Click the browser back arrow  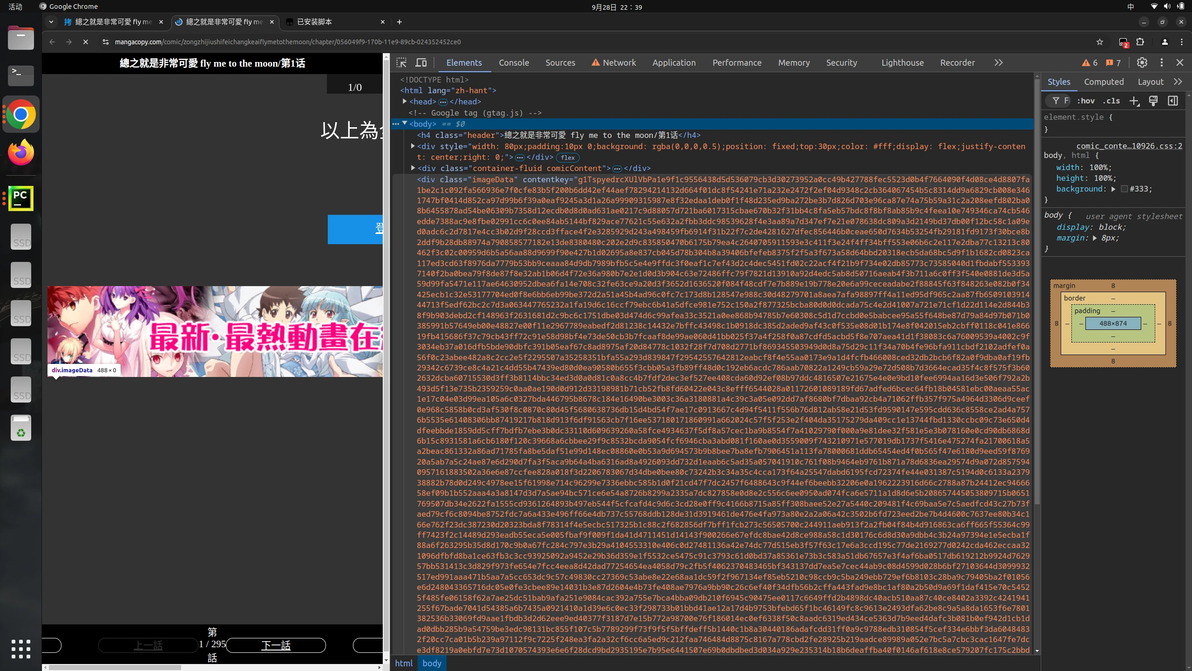52,42
